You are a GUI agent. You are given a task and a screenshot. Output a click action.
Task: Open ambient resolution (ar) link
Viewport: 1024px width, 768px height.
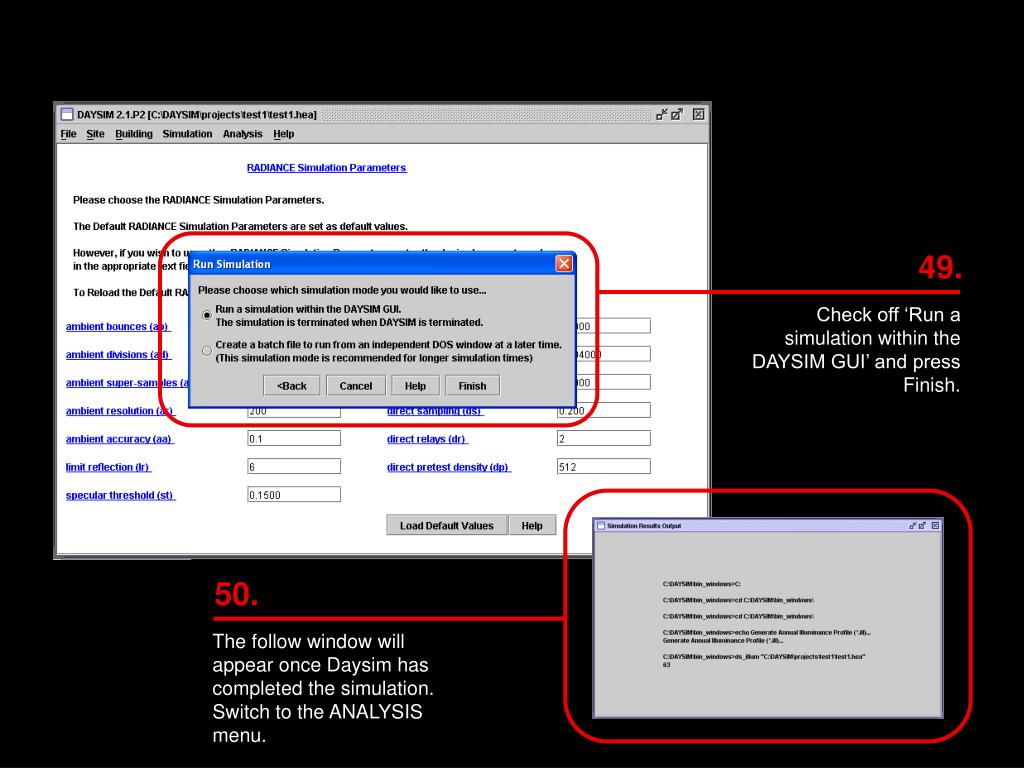[x=120, y=411]
